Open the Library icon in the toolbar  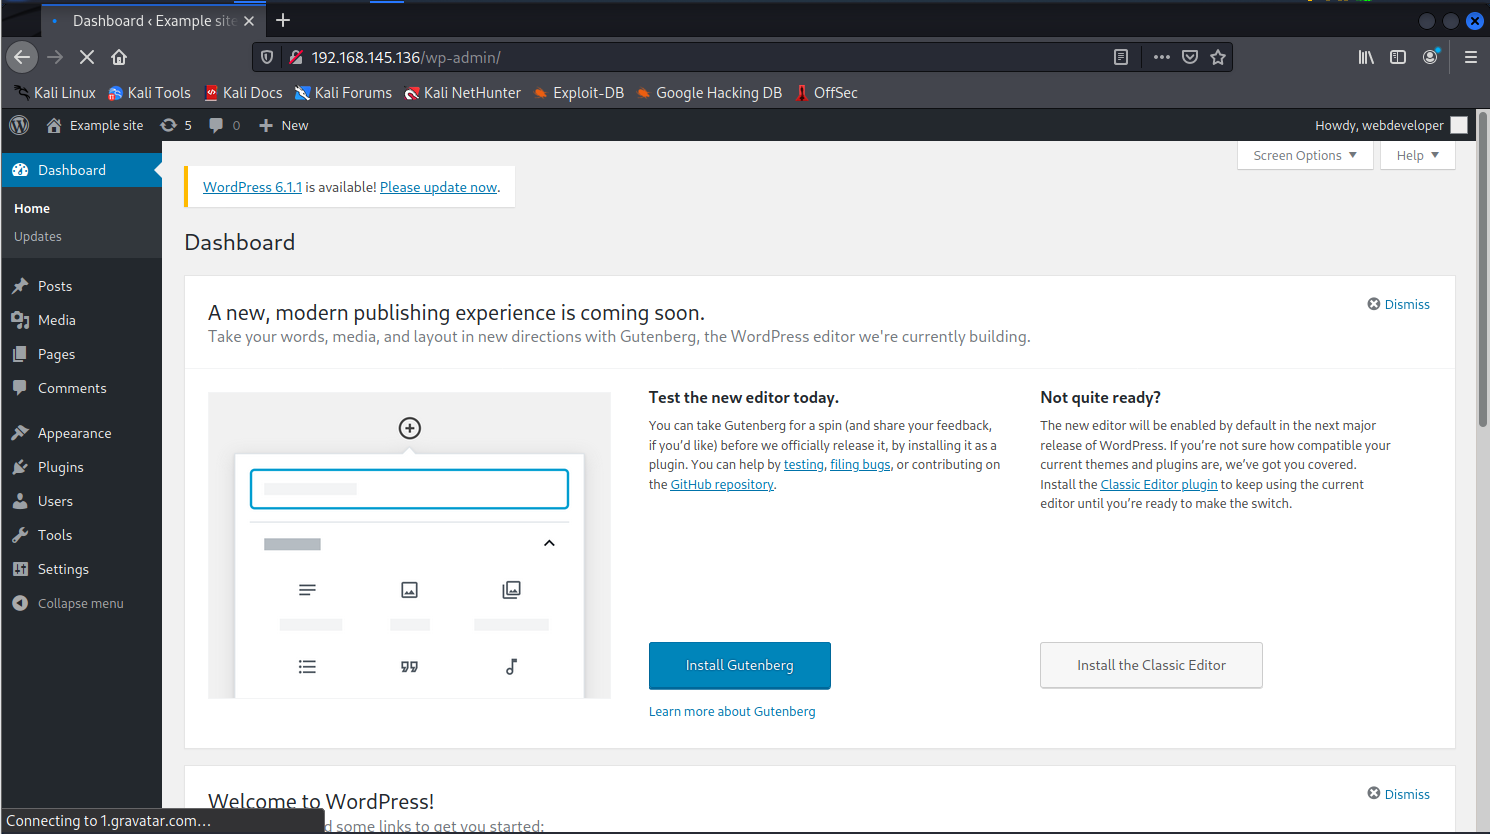pos(1366,57)
